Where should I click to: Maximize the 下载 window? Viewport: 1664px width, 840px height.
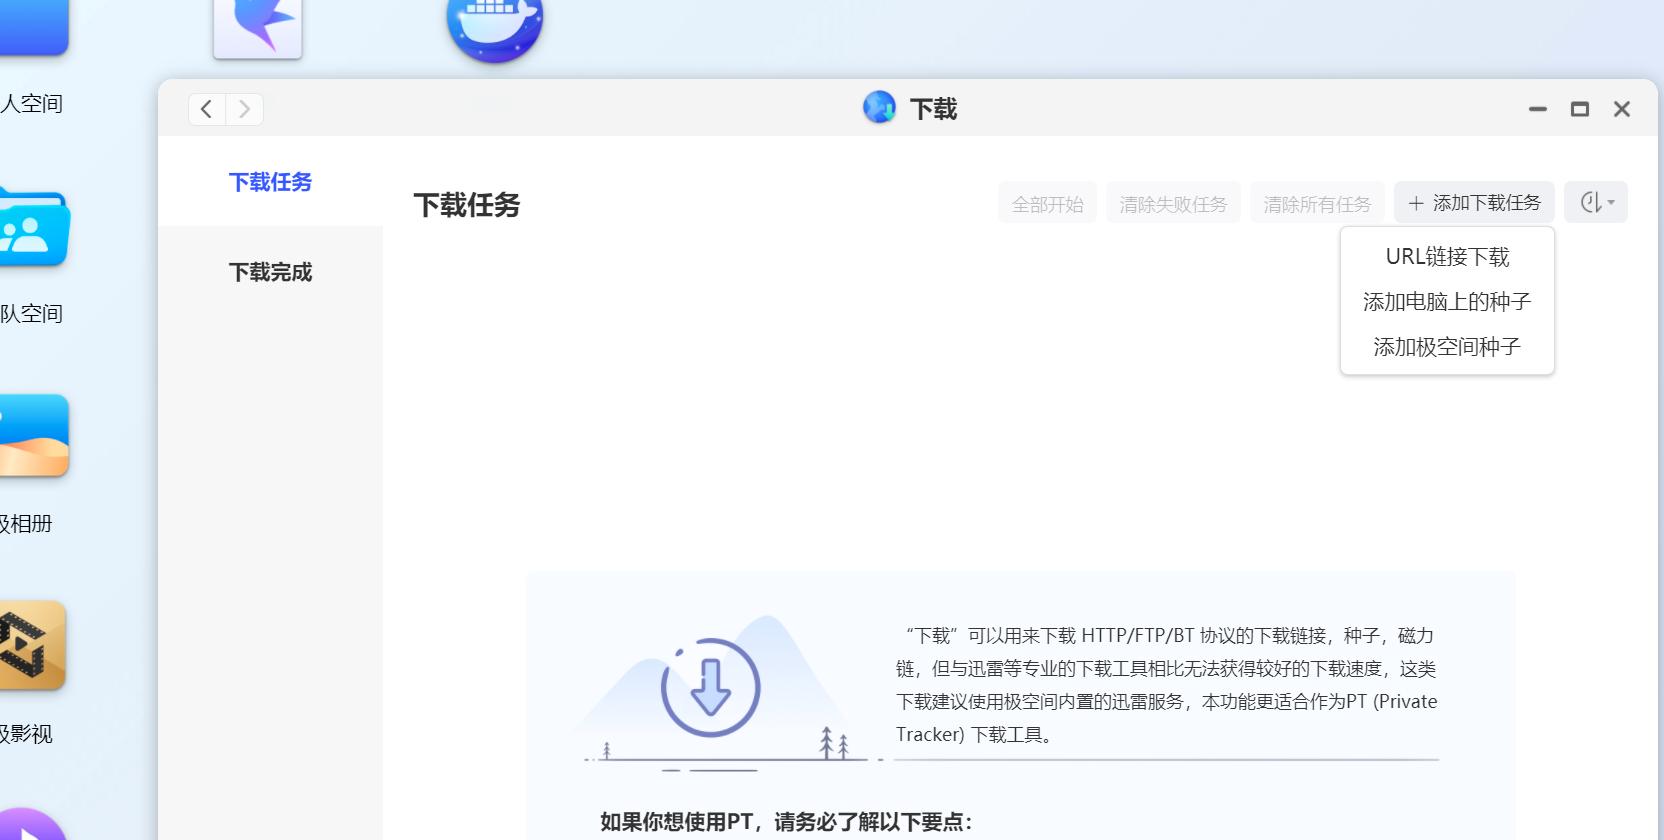[1580, 109]
